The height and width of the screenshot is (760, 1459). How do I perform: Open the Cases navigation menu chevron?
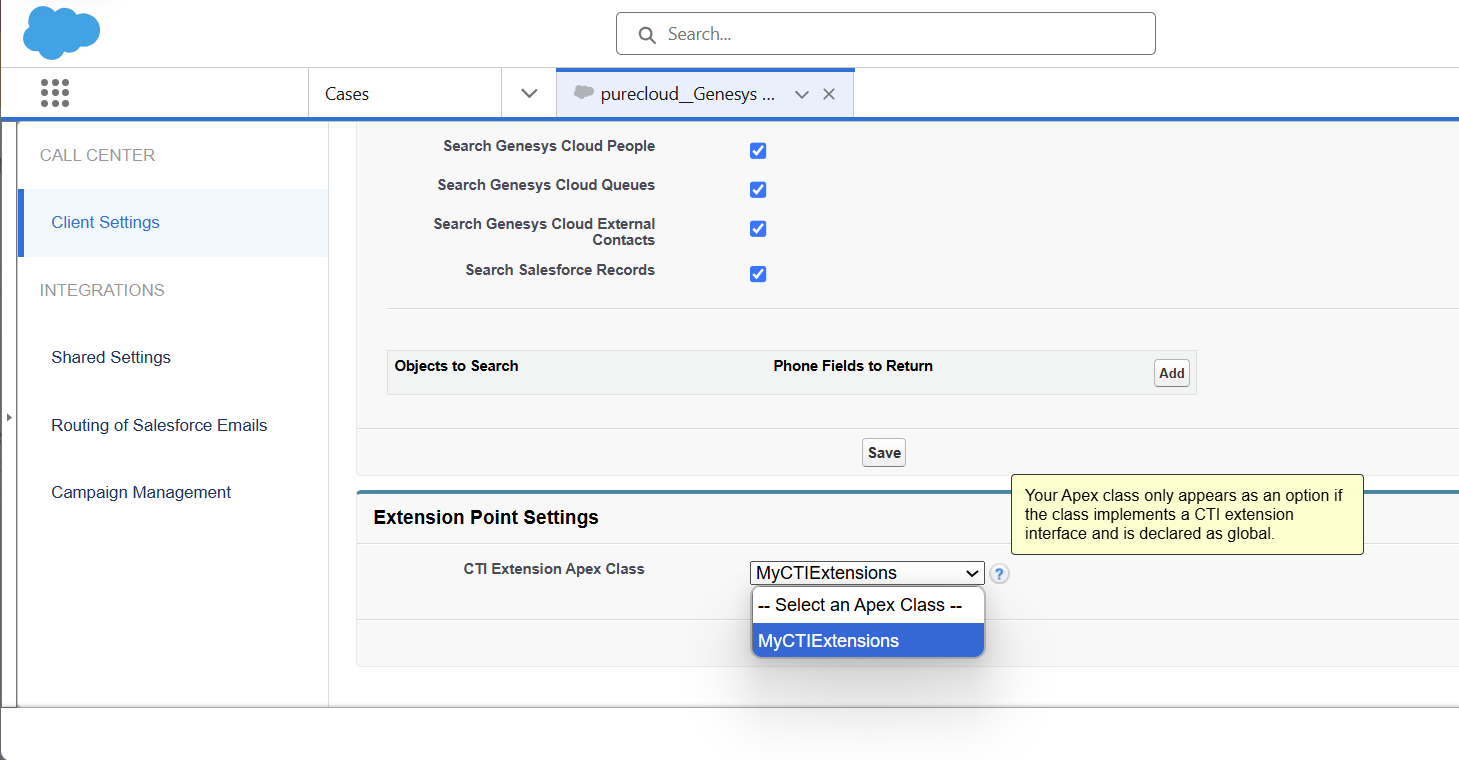pos(529,93)
